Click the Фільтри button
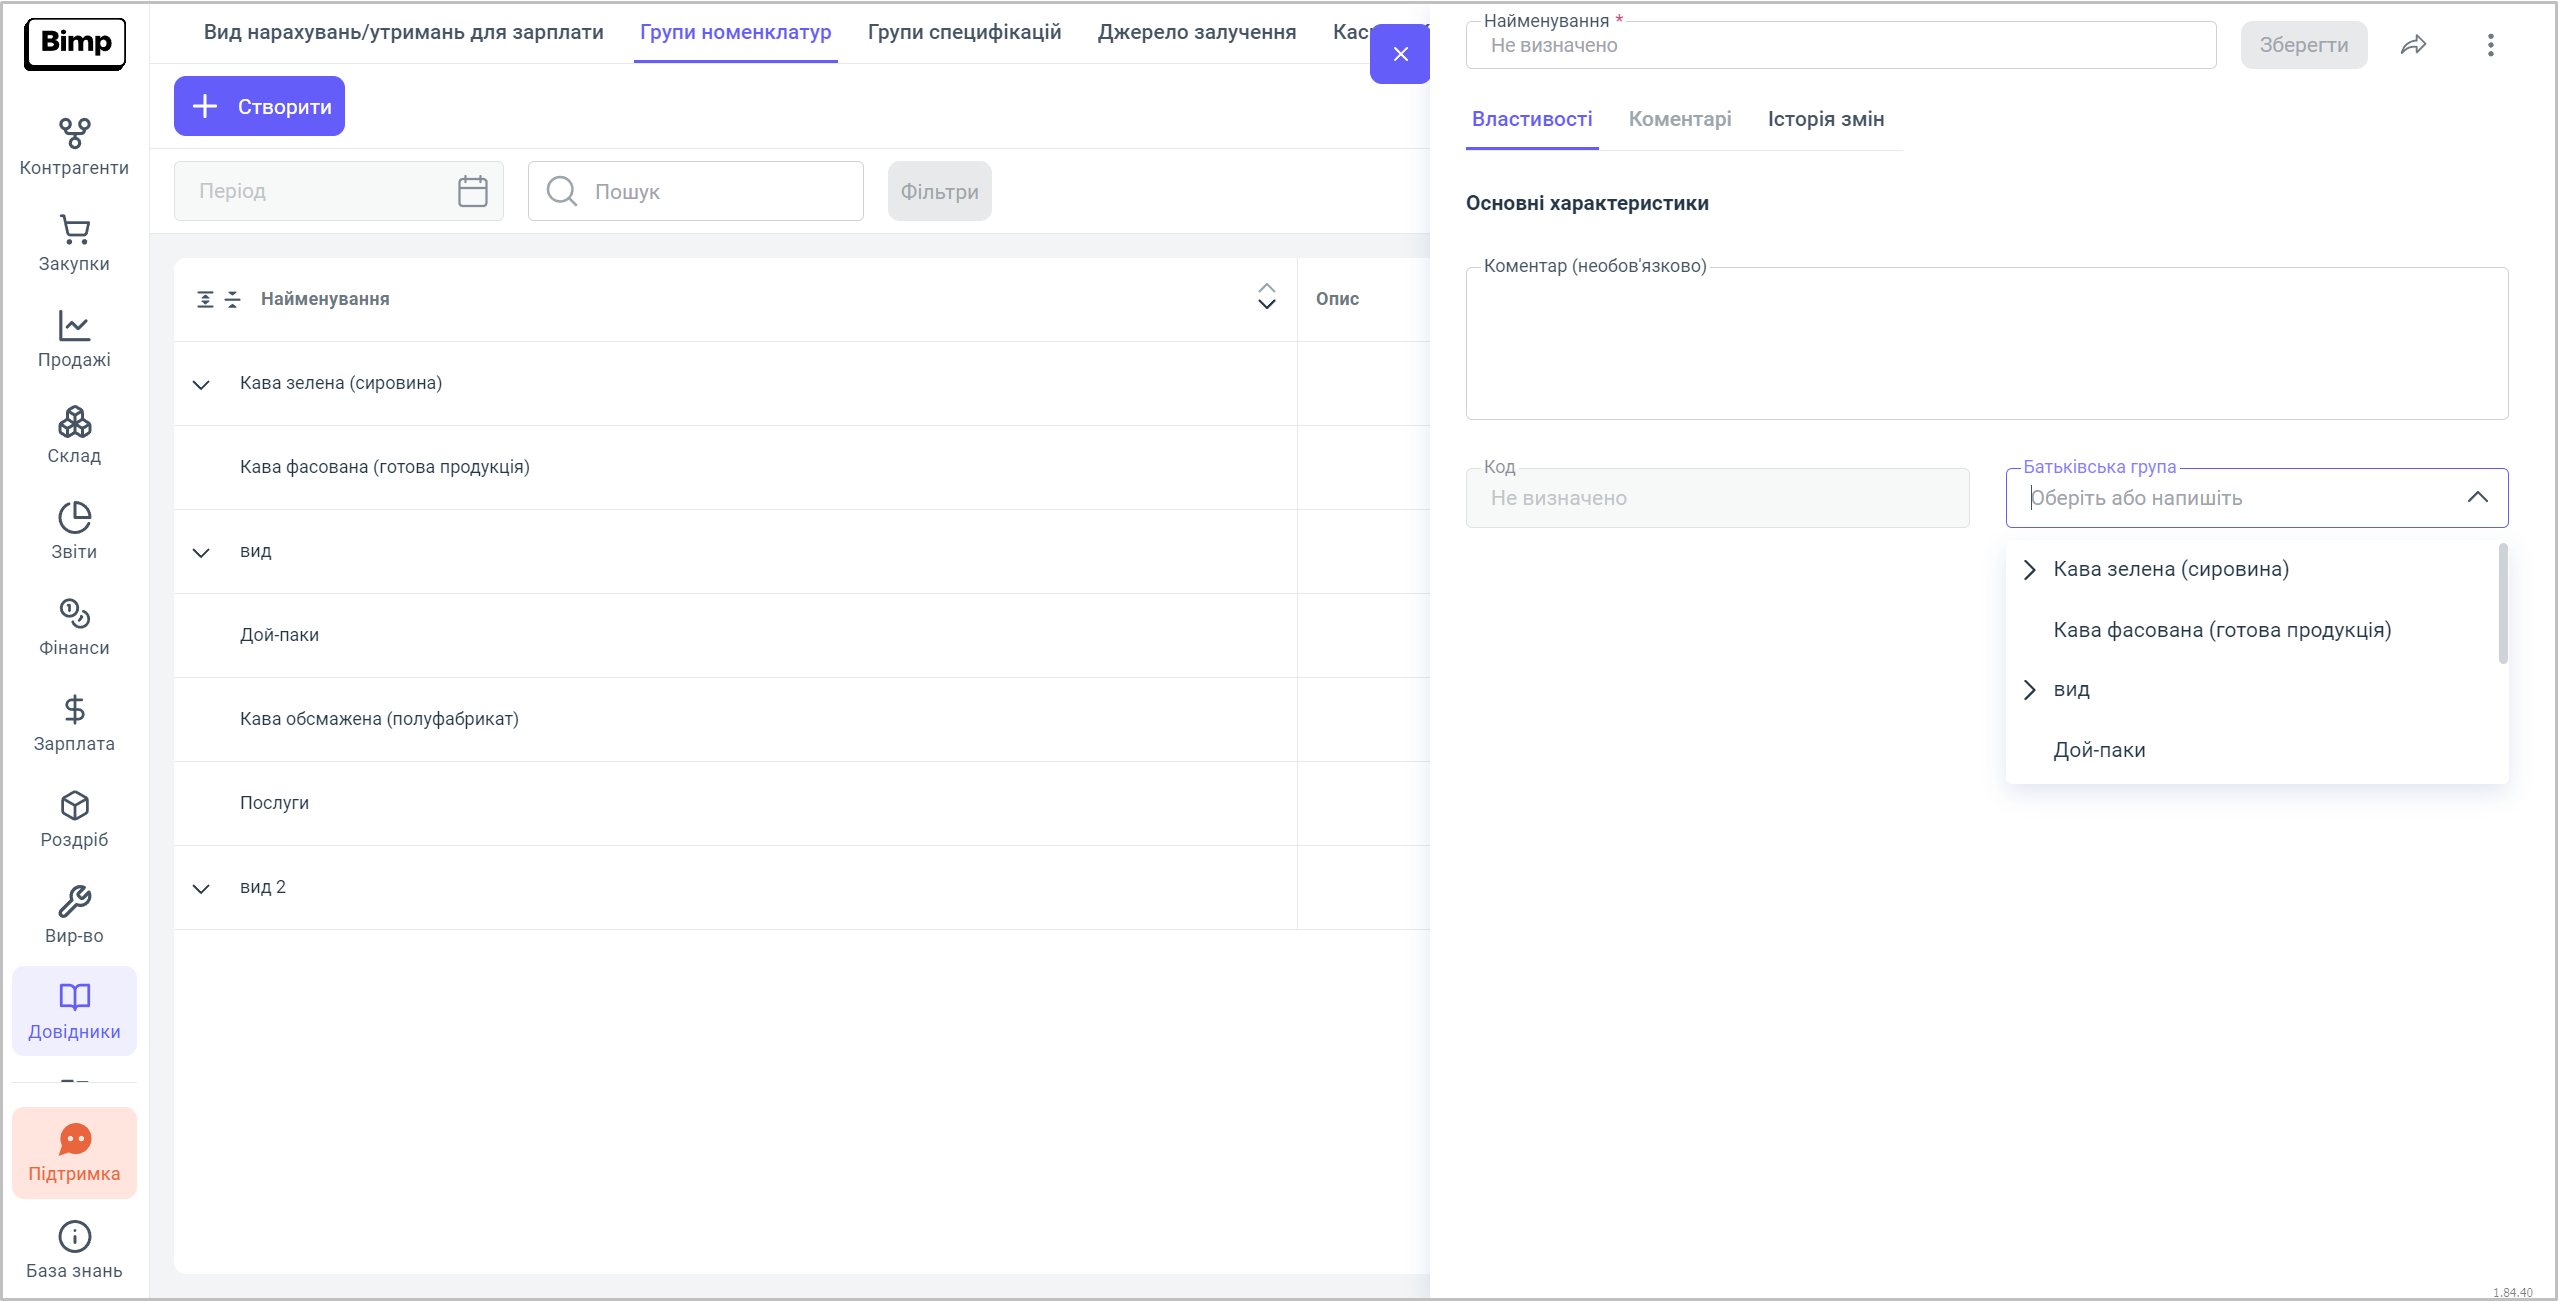Image resolution: width=2559 pixels, height=1301 pixels. tap(939, 191)
